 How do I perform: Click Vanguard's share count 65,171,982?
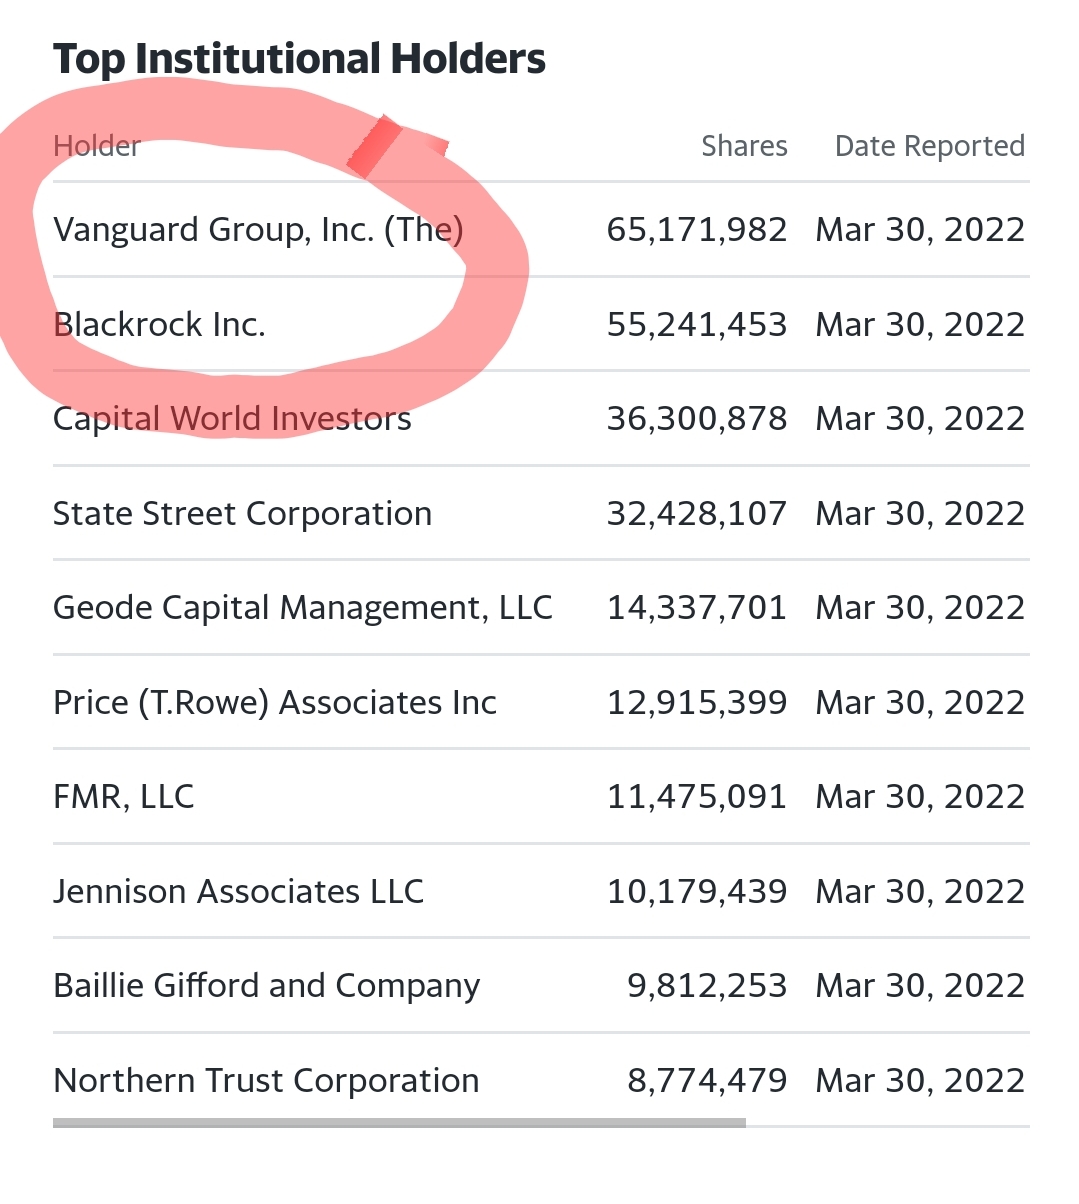[697, 230]
